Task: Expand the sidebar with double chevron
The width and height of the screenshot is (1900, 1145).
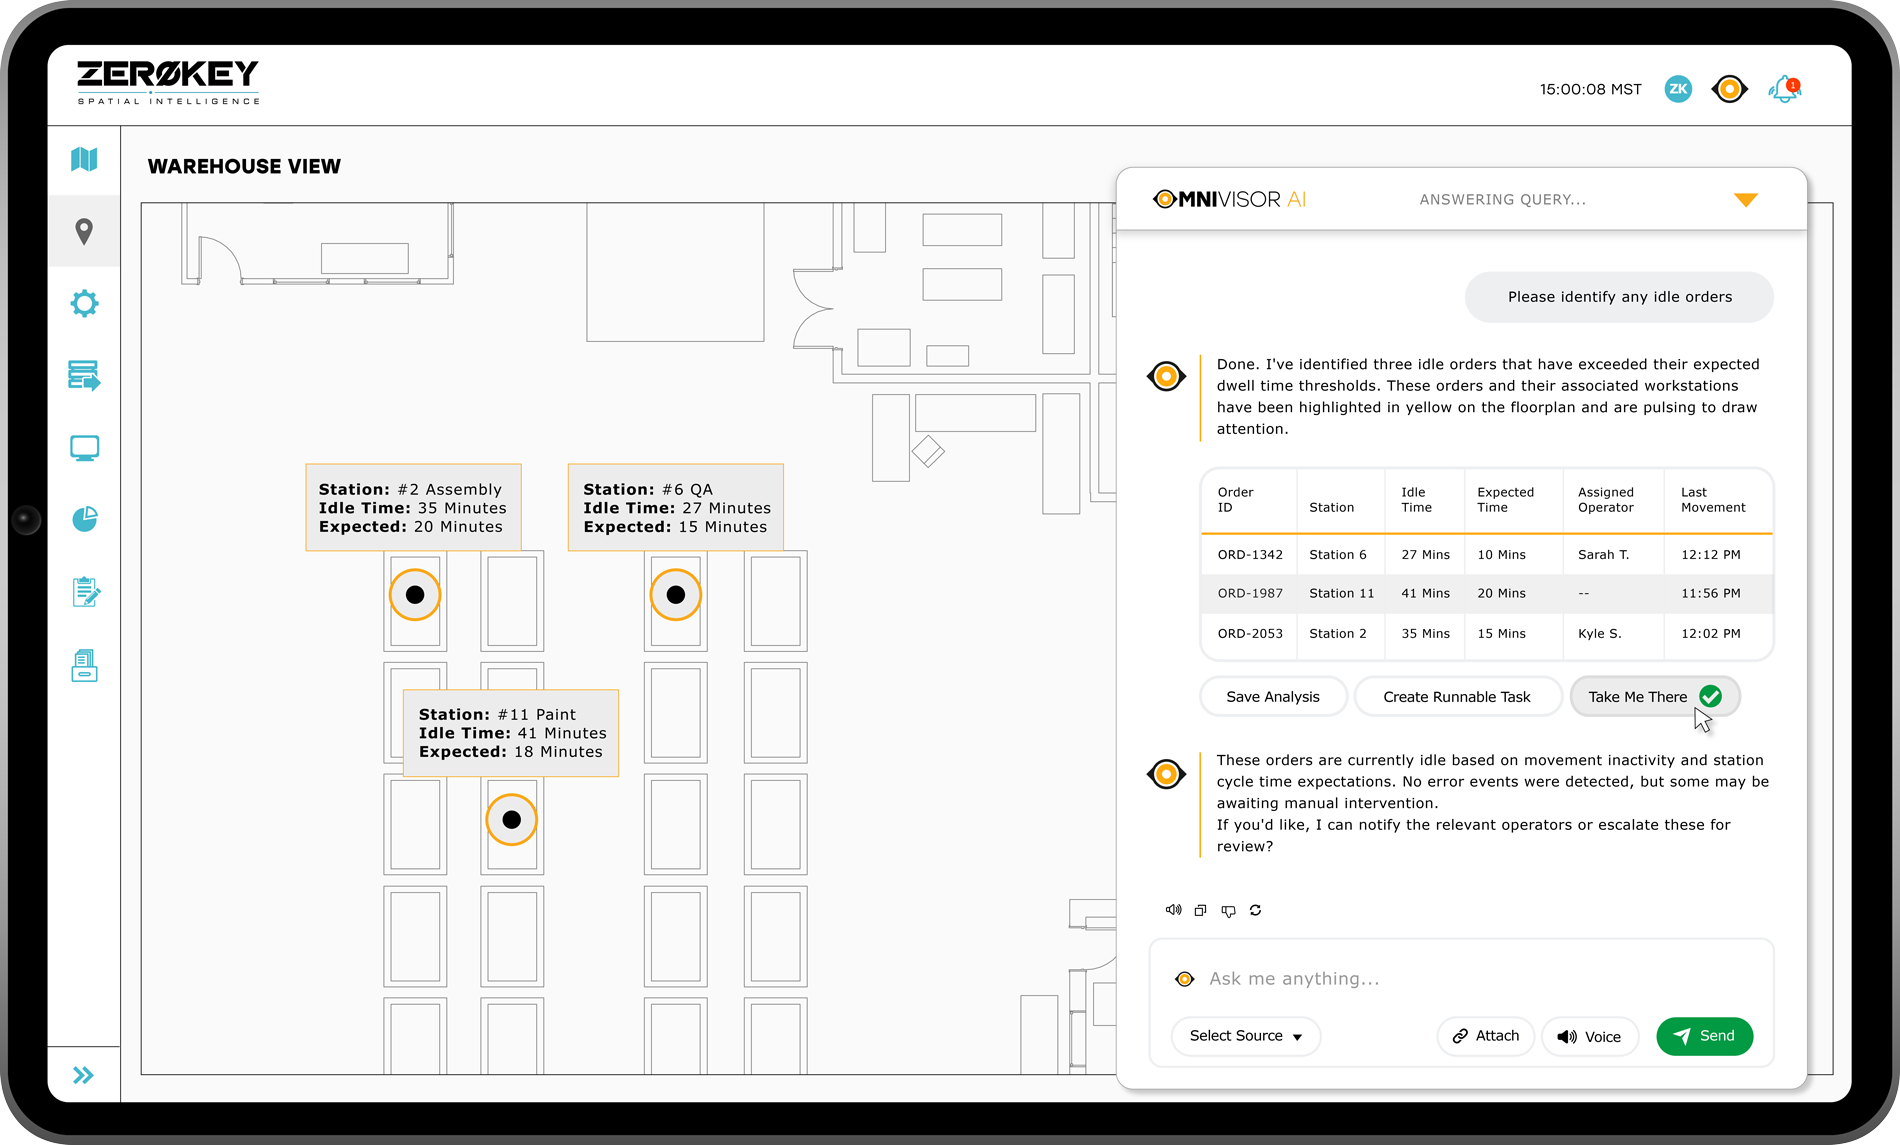Action: tap(84, 1075)
